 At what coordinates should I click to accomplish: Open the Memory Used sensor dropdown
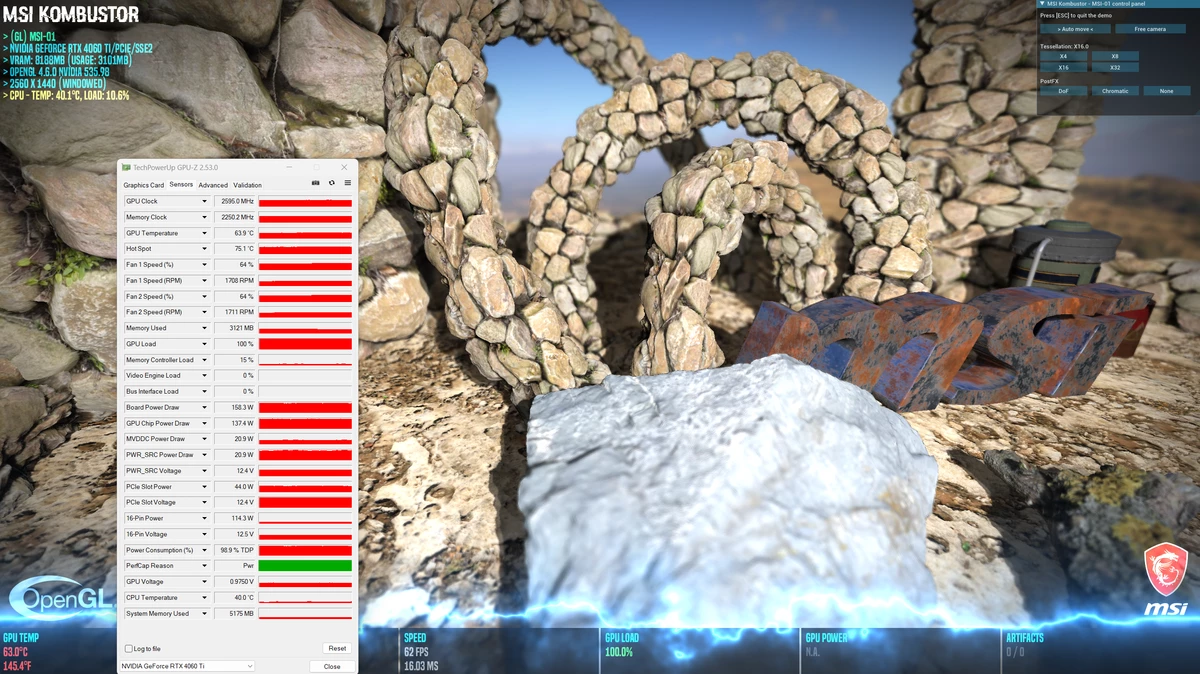[x=205, y=328]
